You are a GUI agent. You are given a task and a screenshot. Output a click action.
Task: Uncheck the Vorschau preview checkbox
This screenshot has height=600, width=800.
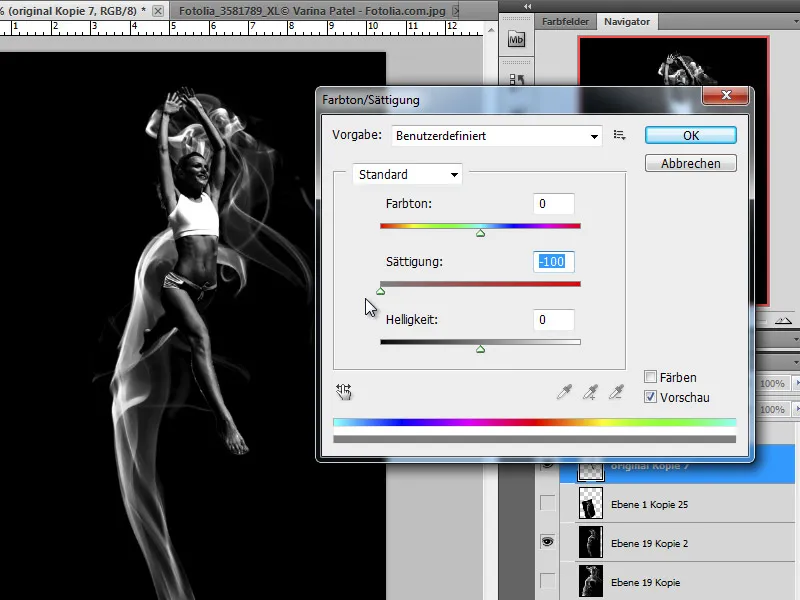point(650,396)
